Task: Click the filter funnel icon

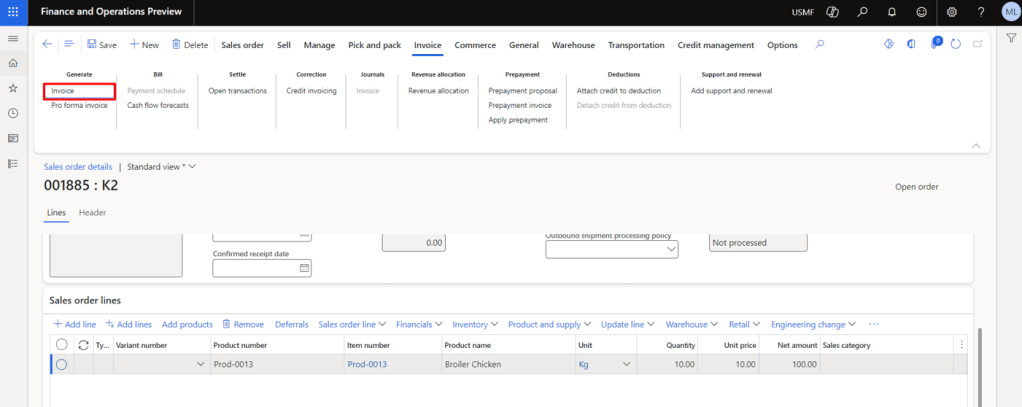Action: (x=1011, y=38)
